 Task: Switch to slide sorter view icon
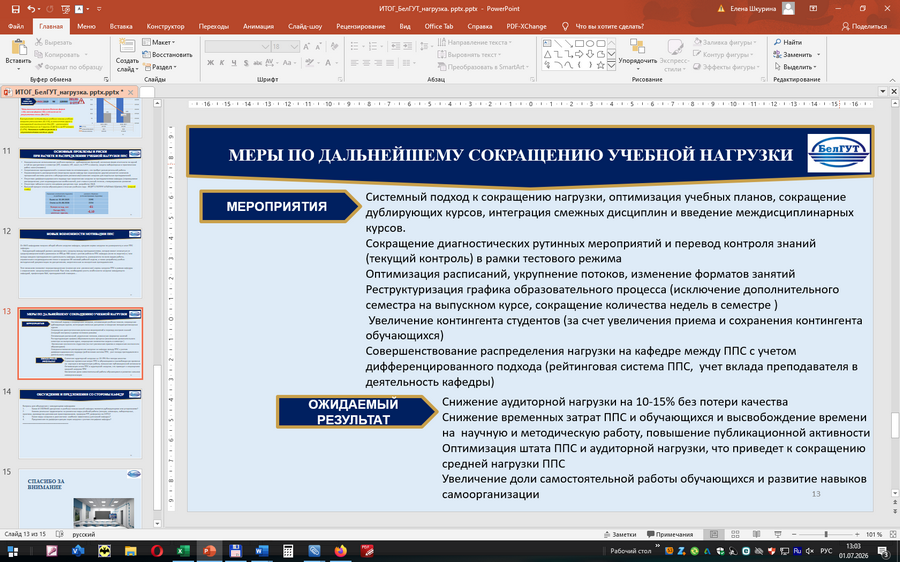pyautogui.click(x=735, y=534)
